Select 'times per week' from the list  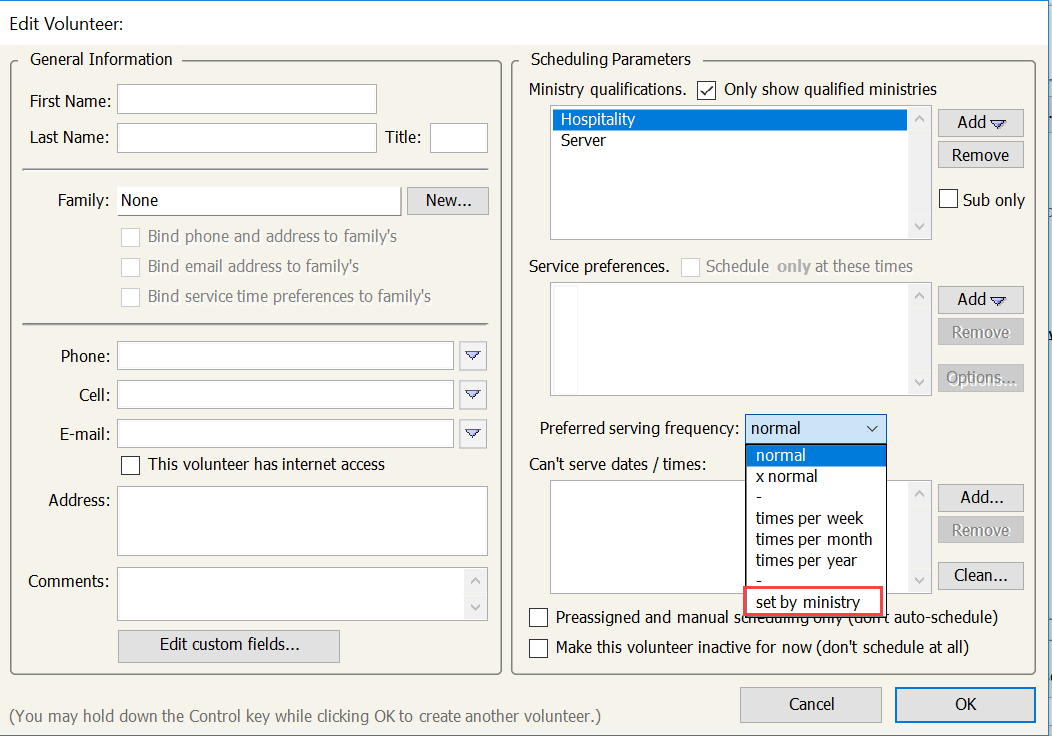[809, 518]
